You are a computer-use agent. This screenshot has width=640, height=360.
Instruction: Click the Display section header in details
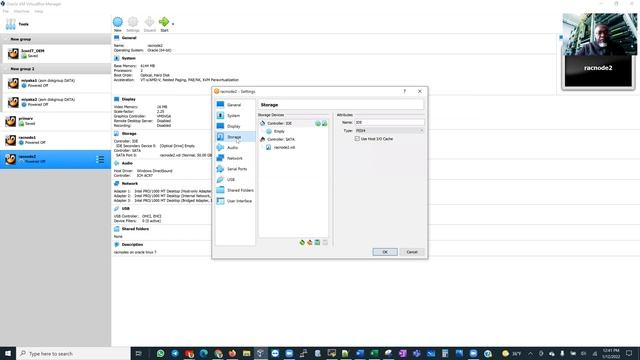129,99
